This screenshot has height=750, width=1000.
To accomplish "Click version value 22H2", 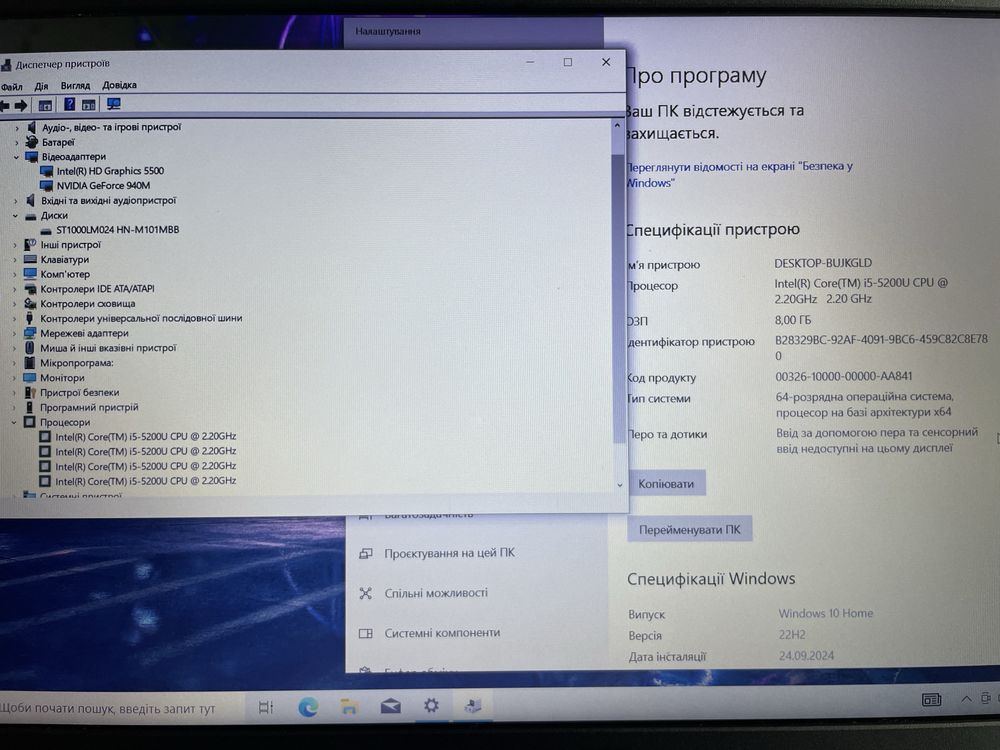I will click(x=791, y=635).
